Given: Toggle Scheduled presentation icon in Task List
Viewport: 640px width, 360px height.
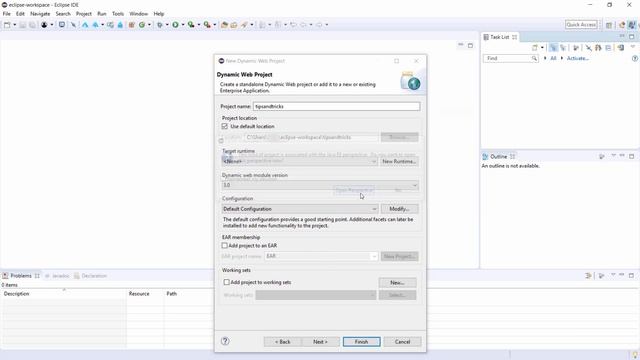Looking at the screenshot, I should tap(563, 48).
